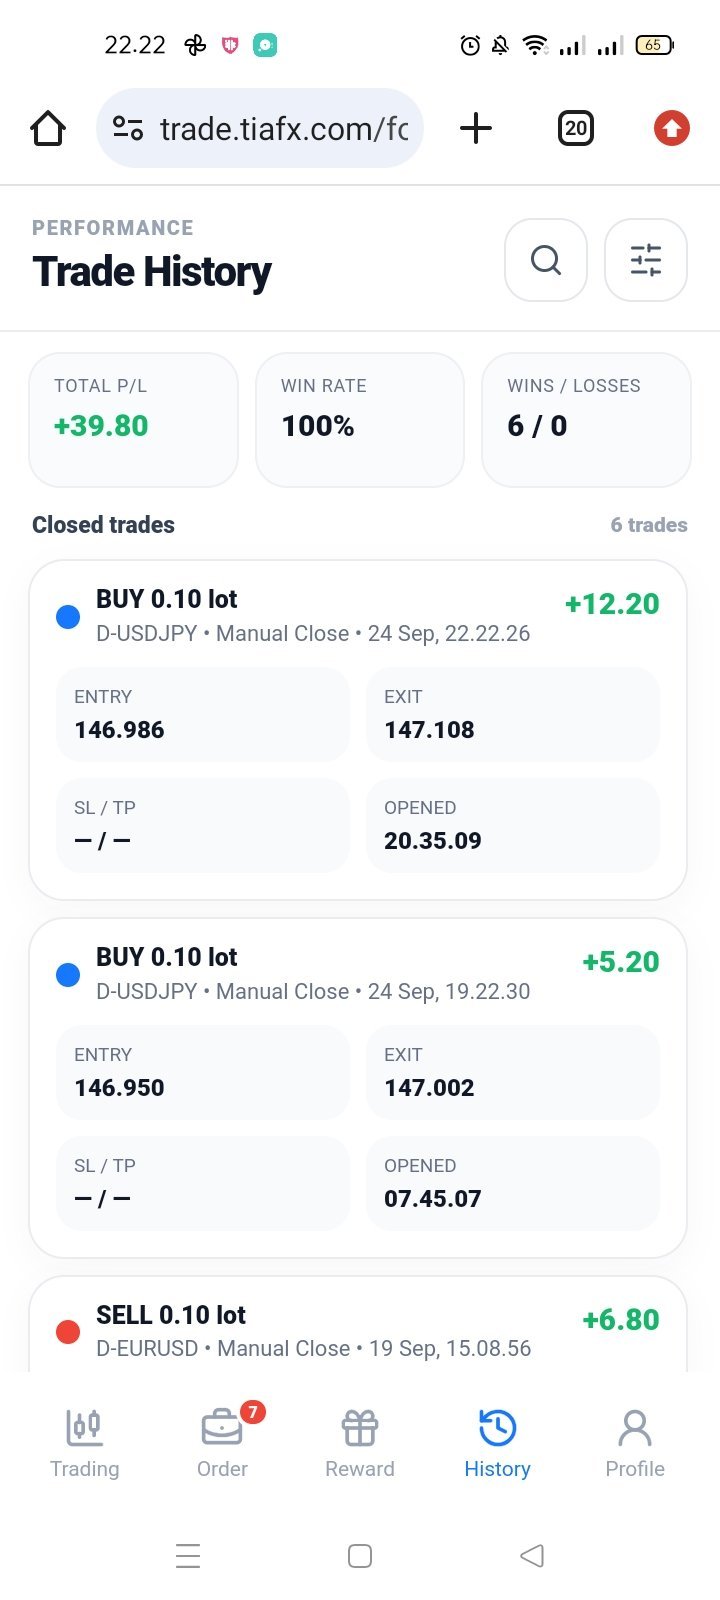
Task: Tap the Win Rate 100% card
Action: click(360, 420)
